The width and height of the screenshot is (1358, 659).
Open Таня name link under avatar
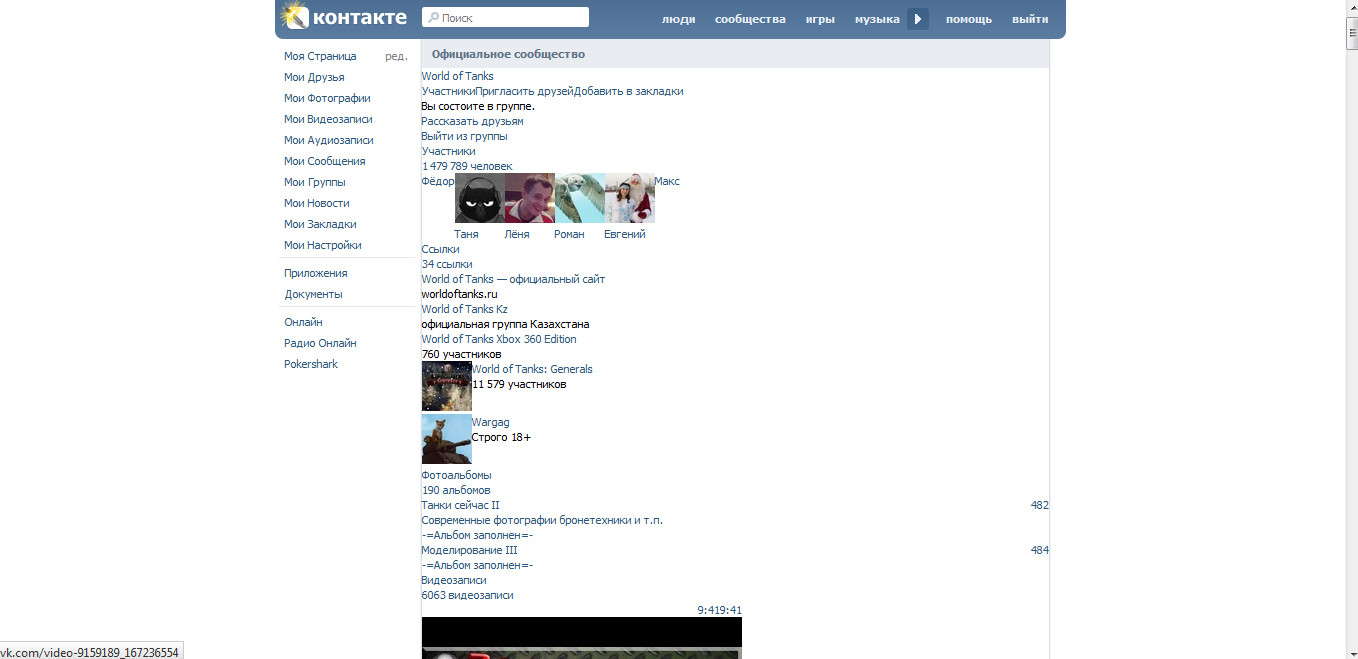click(466, 234)
